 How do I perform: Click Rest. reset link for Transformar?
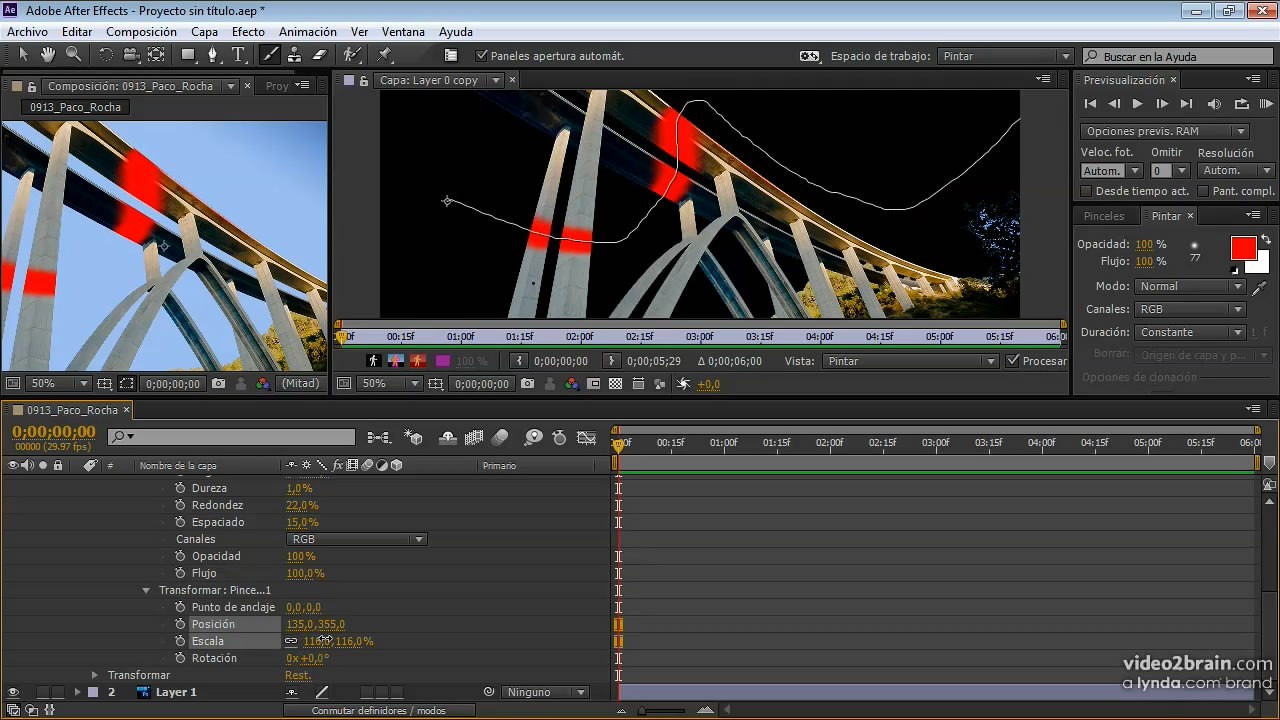297,675
